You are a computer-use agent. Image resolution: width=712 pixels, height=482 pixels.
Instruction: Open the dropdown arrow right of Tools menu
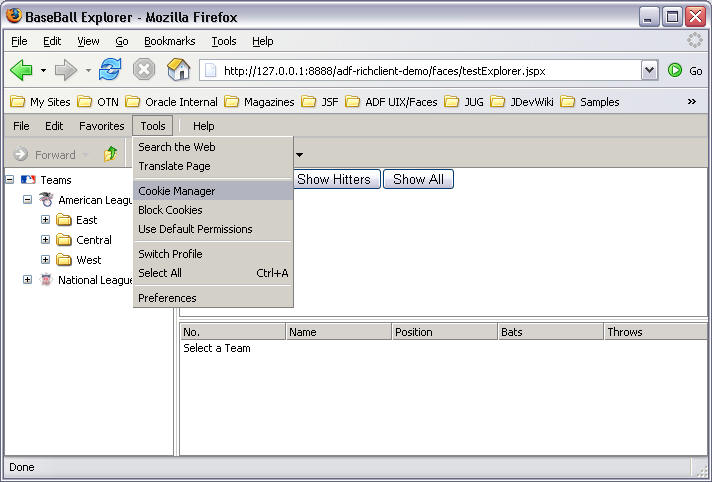tap(299, 155)
